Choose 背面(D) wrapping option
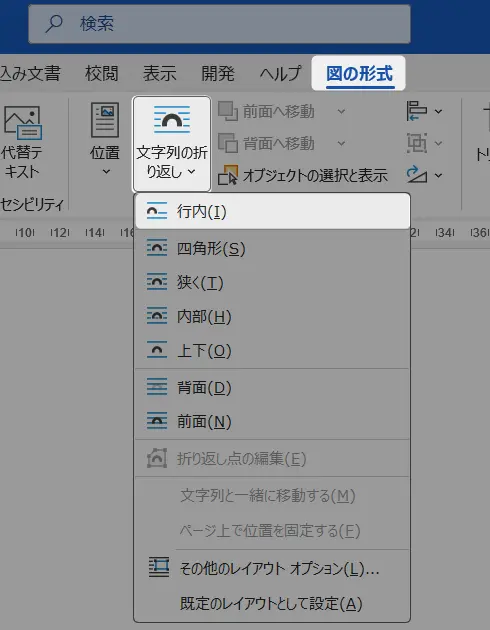This screenshot has width=490, height=630. [273, 387]
